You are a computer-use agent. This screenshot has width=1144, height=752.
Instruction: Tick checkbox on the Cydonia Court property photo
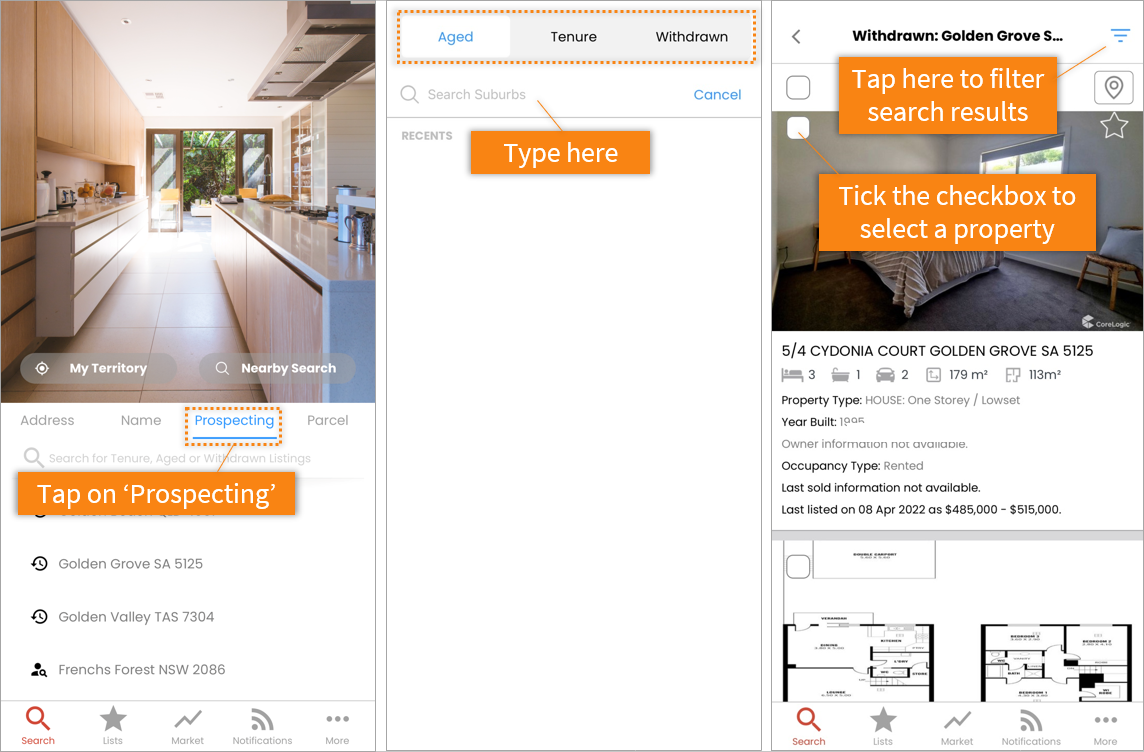tap(798, 128)
